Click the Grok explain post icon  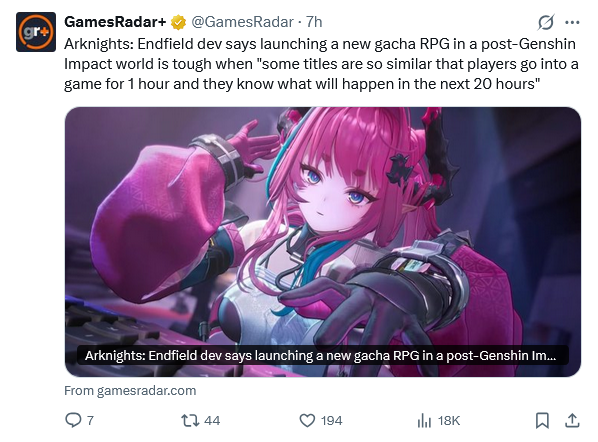tap(546, 22)
